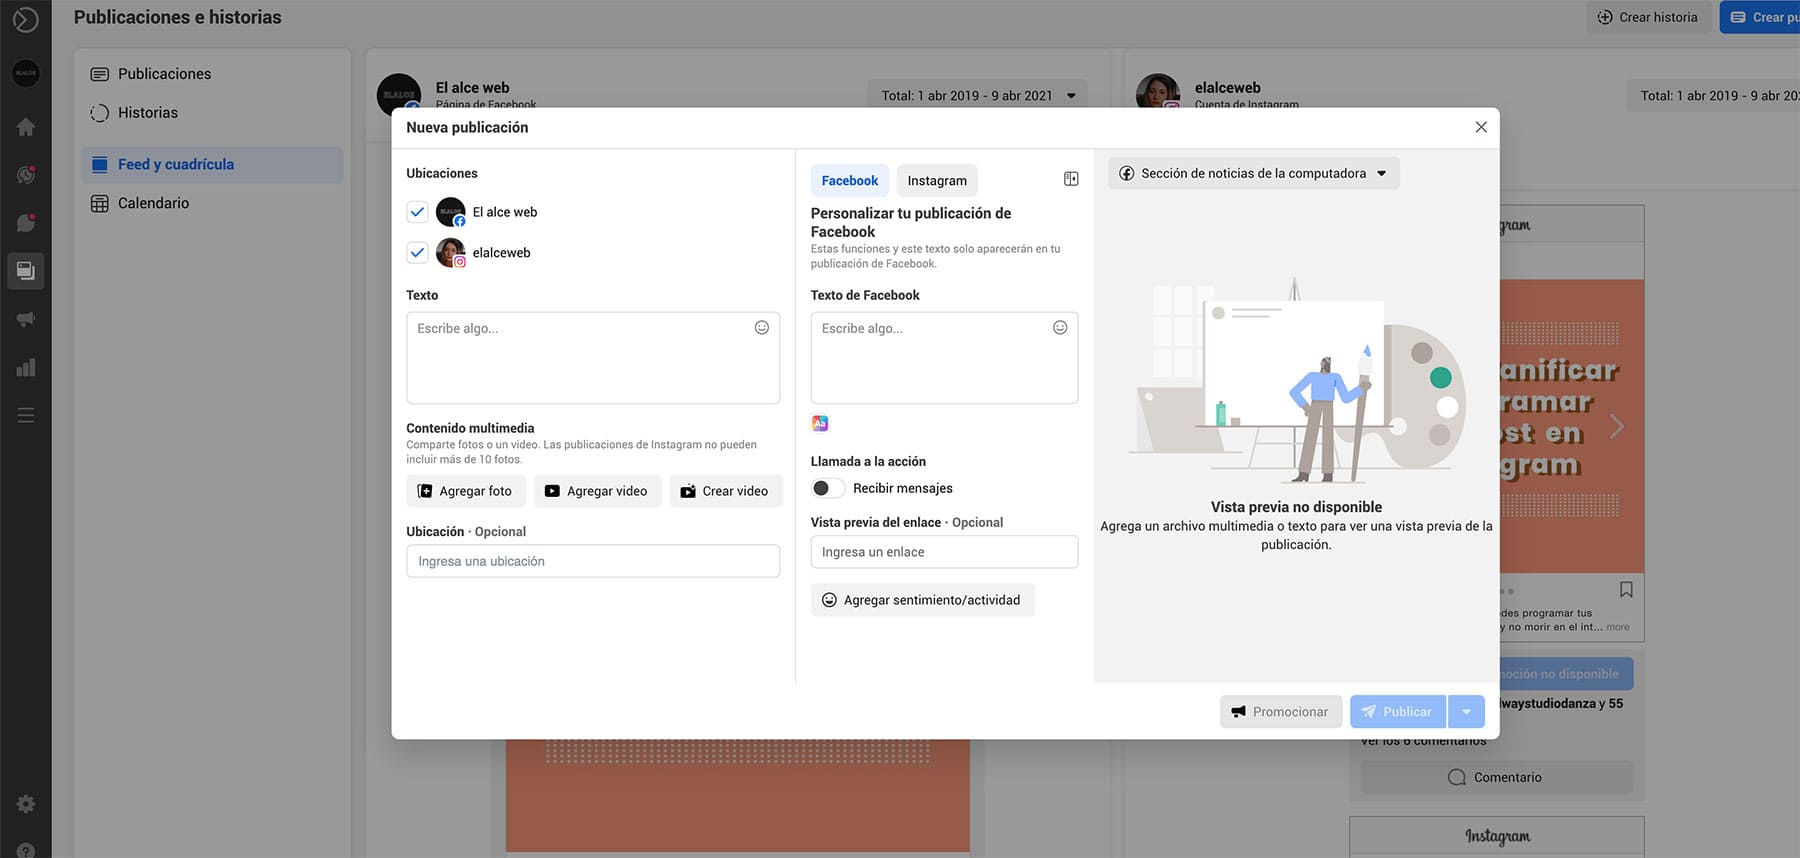Open emoji picker in Texto de Facebook field
1800x858 pixels.
pyautogui.click(x=1060, y=328)
